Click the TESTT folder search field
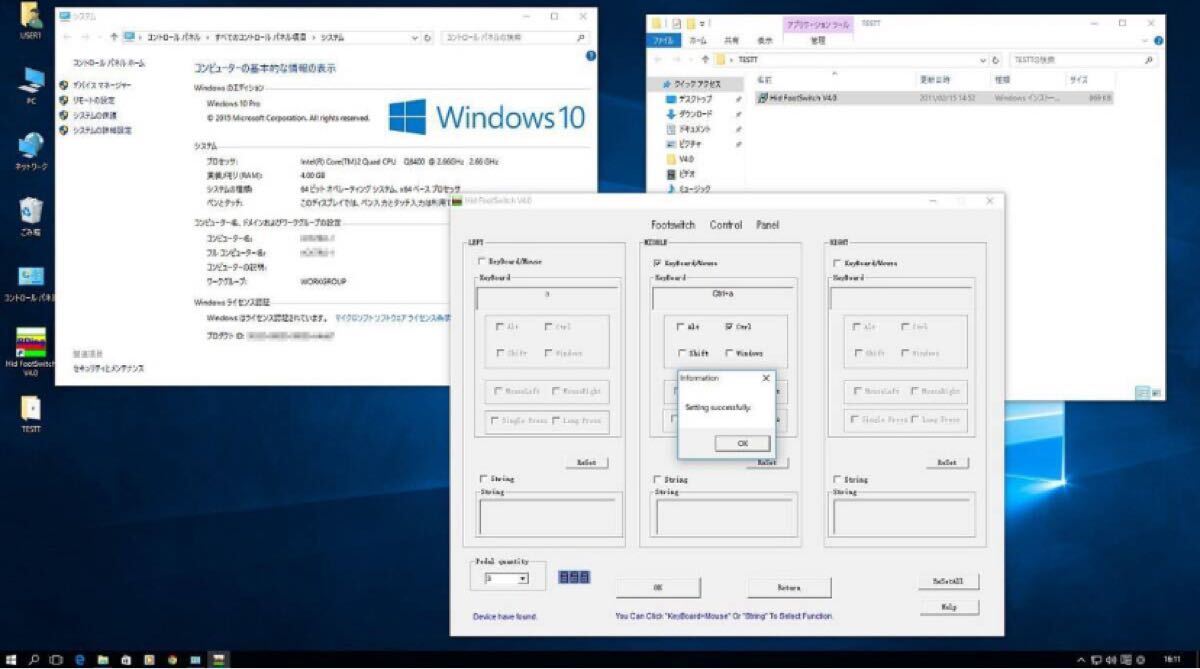This screenshot has height=669, width=1200. click(1075, 60)
